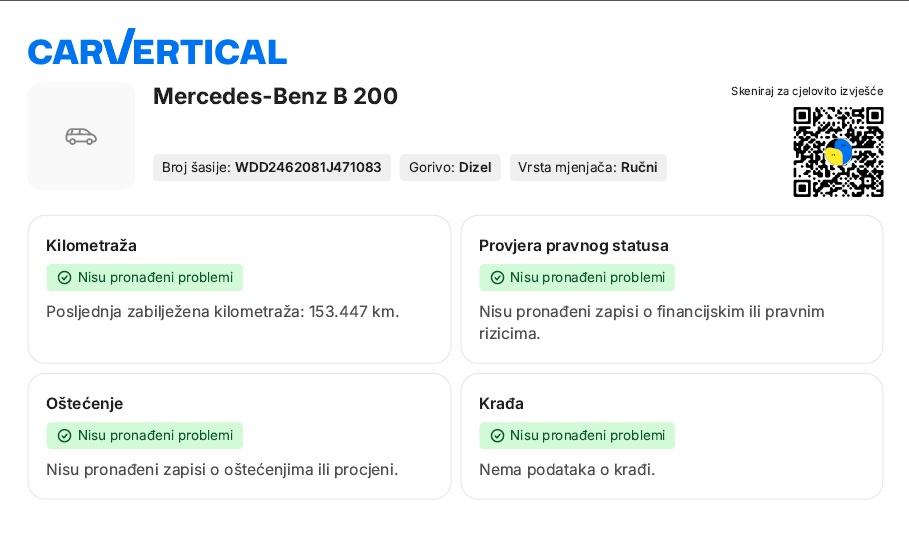Click the Broj šasije VIN tag
This screenshot has height=553, width=909.
coord(271,168)
